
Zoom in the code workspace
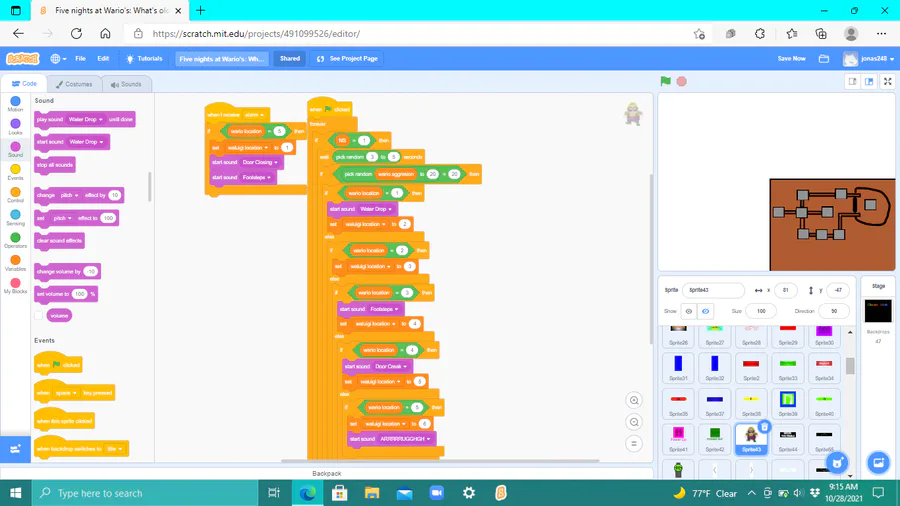[x=634, y=400]
